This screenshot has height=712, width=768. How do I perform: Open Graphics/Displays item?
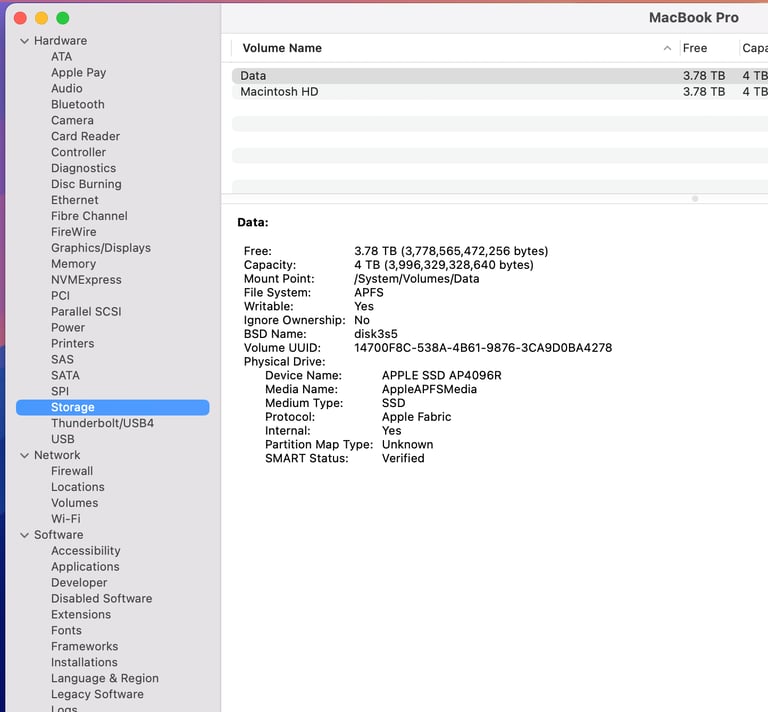[101, 248]
